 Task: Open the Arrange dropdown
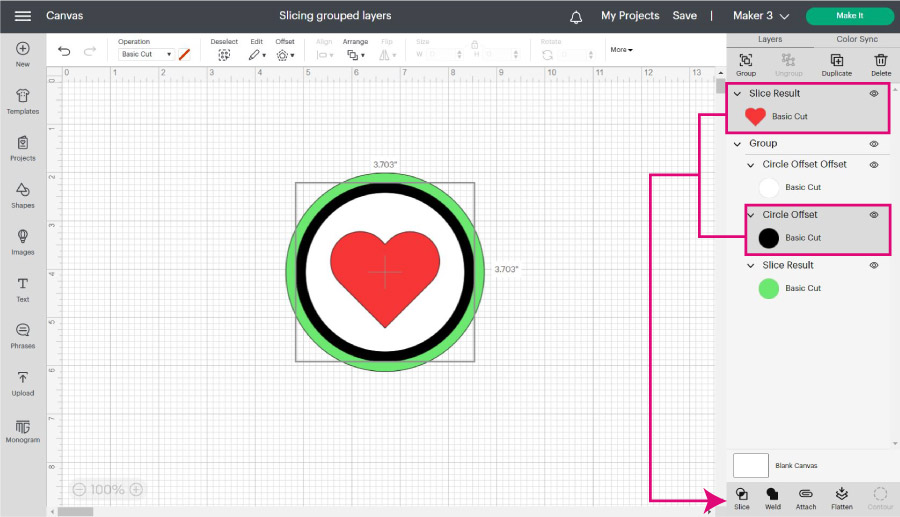click(x=355, y=55)
